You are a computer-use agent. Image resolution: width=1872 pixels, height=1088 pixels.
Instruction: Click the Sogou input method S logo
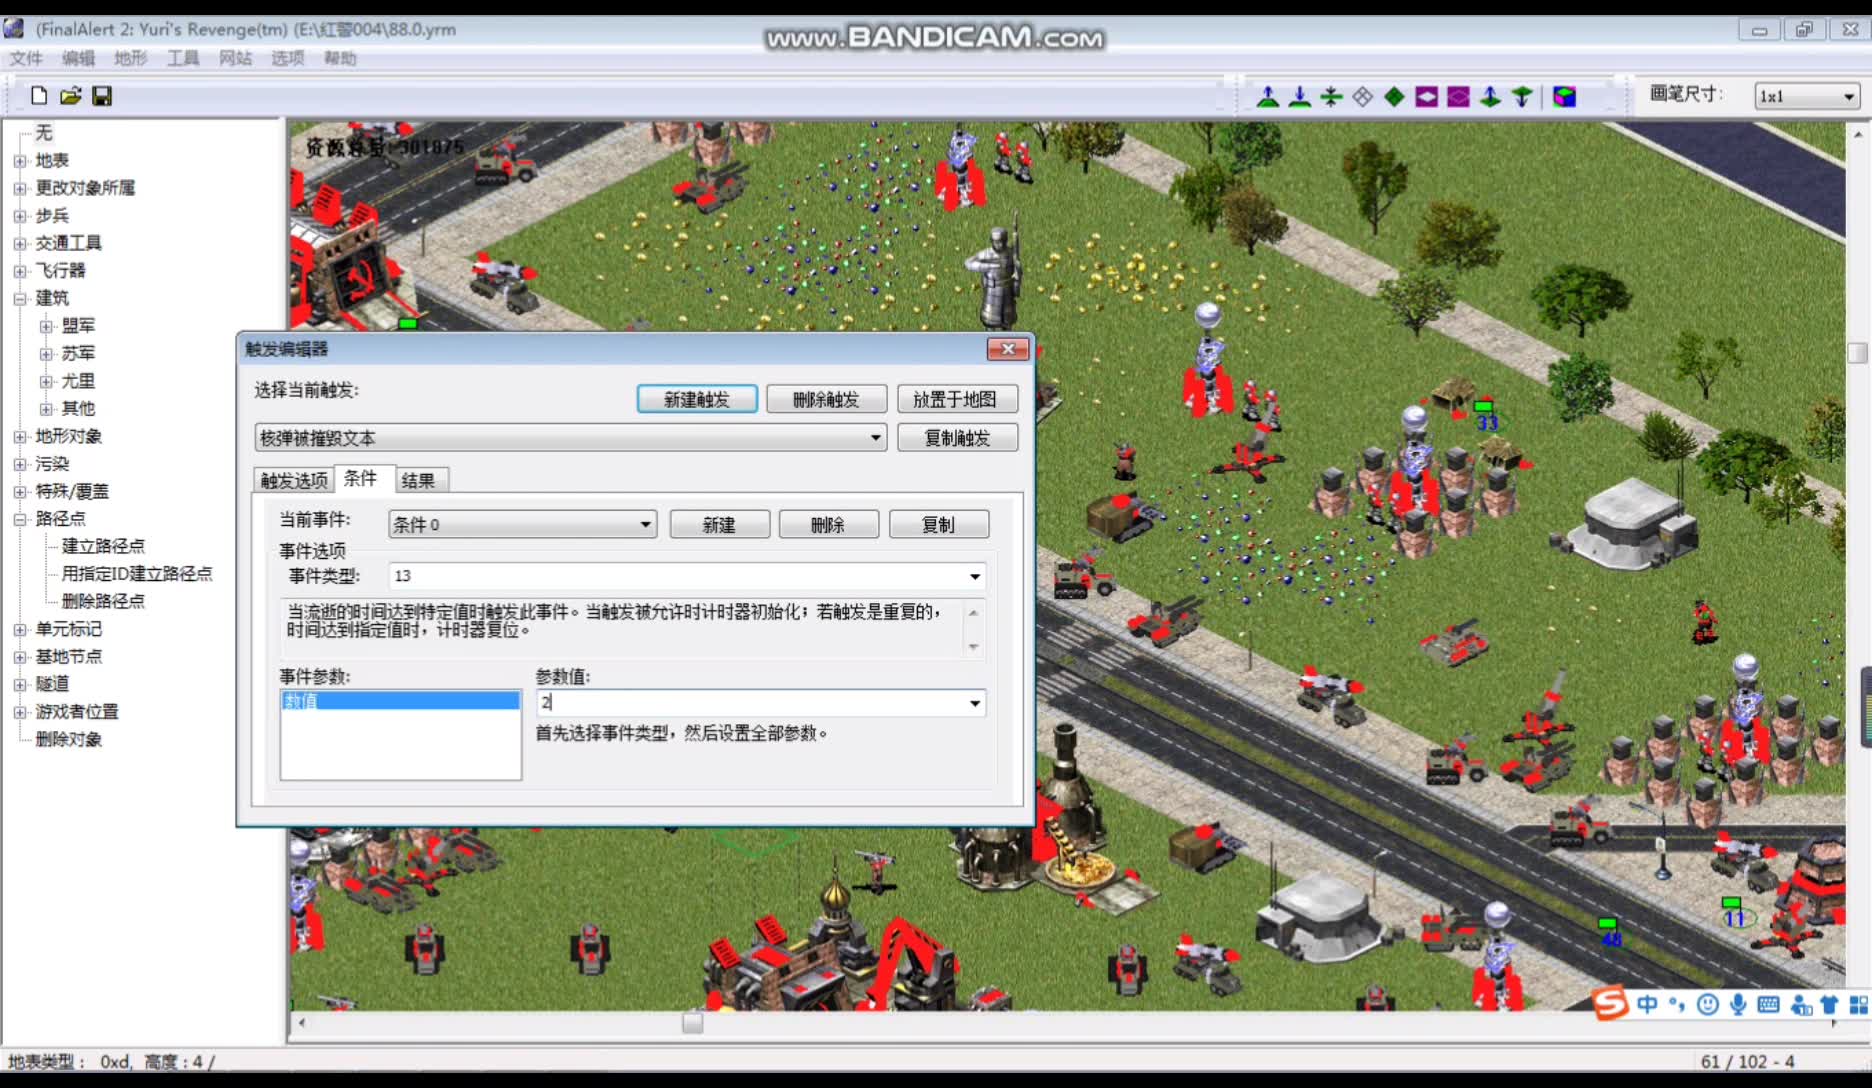(1611, 1003)
